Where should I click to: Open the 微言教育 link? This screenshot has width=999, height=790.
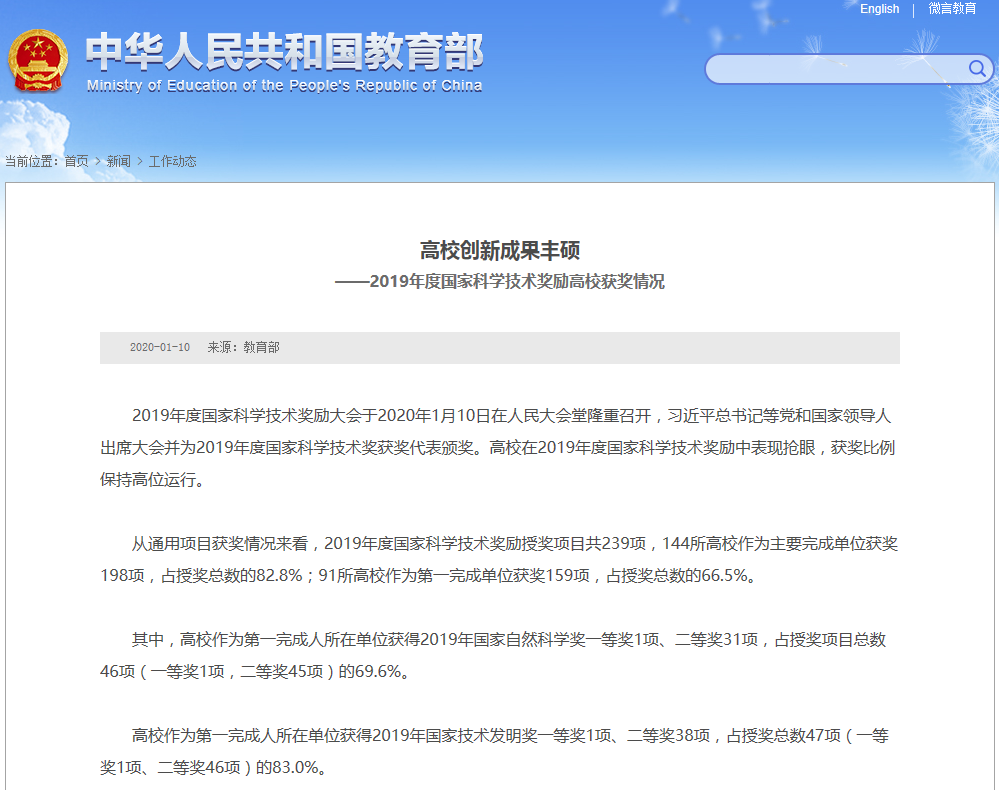(952, 9)
